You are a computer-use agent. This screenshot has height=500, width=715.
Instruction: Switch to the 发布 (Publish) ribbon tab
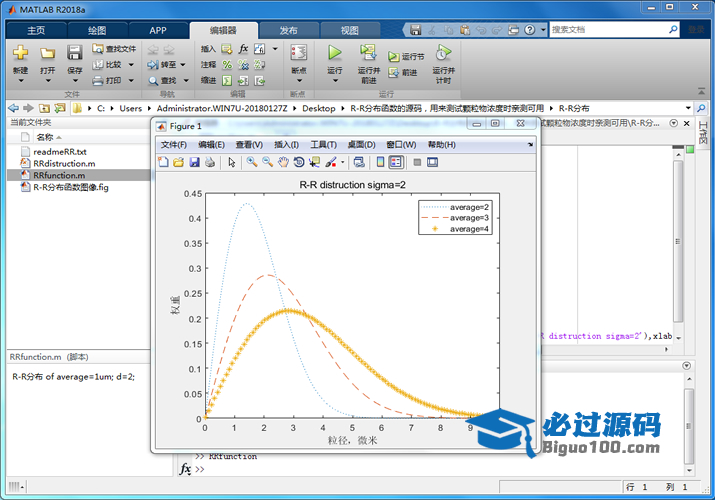[x=288, y=30]
